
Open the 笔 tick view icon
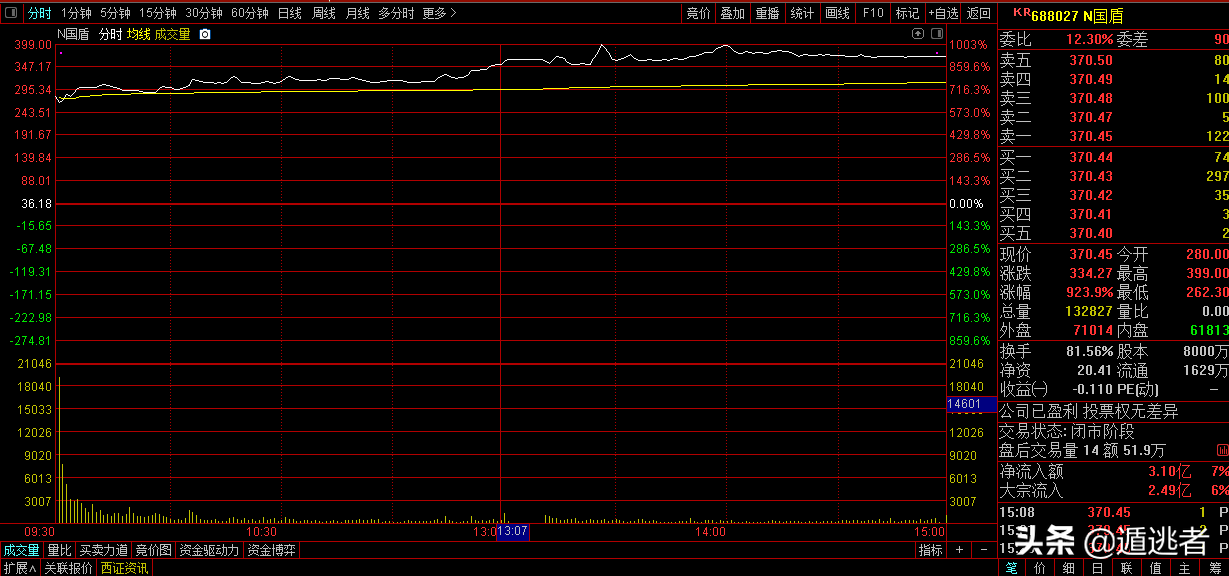pyautogui.click(x=1011, y=567)
